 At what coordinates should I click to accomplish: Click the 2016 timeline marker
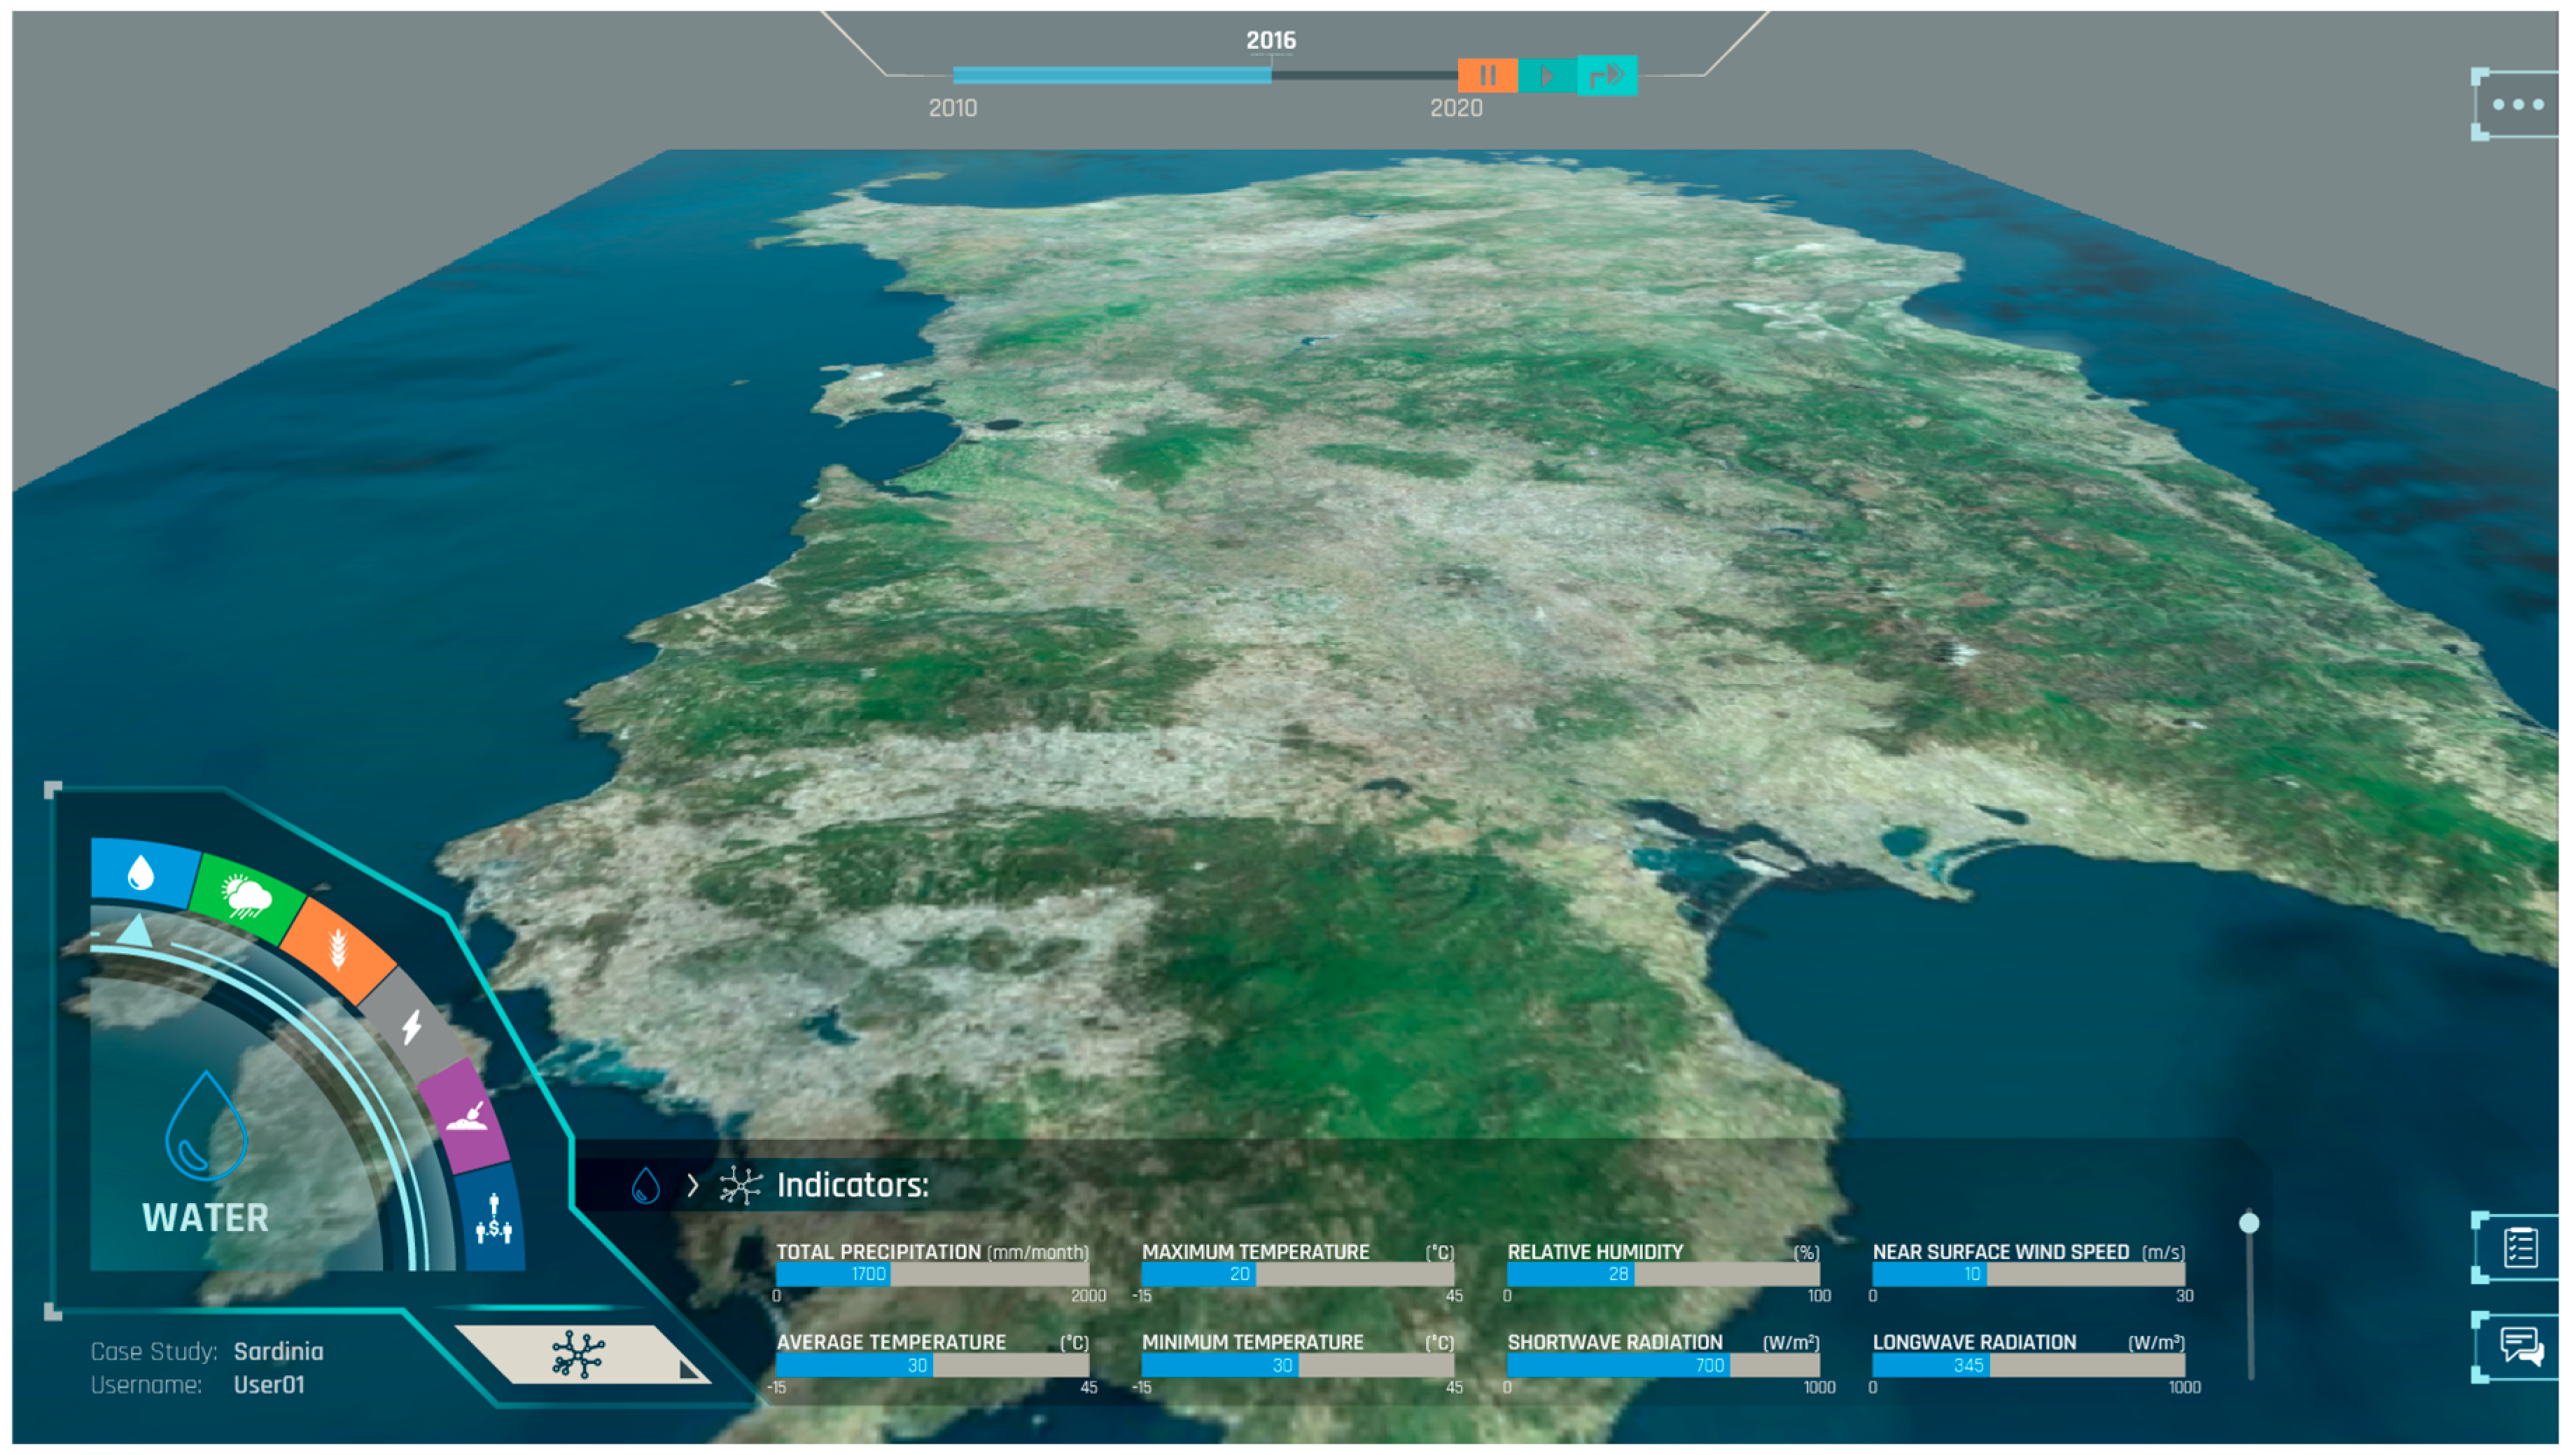pyautogui.click(x=1271, y=40)
